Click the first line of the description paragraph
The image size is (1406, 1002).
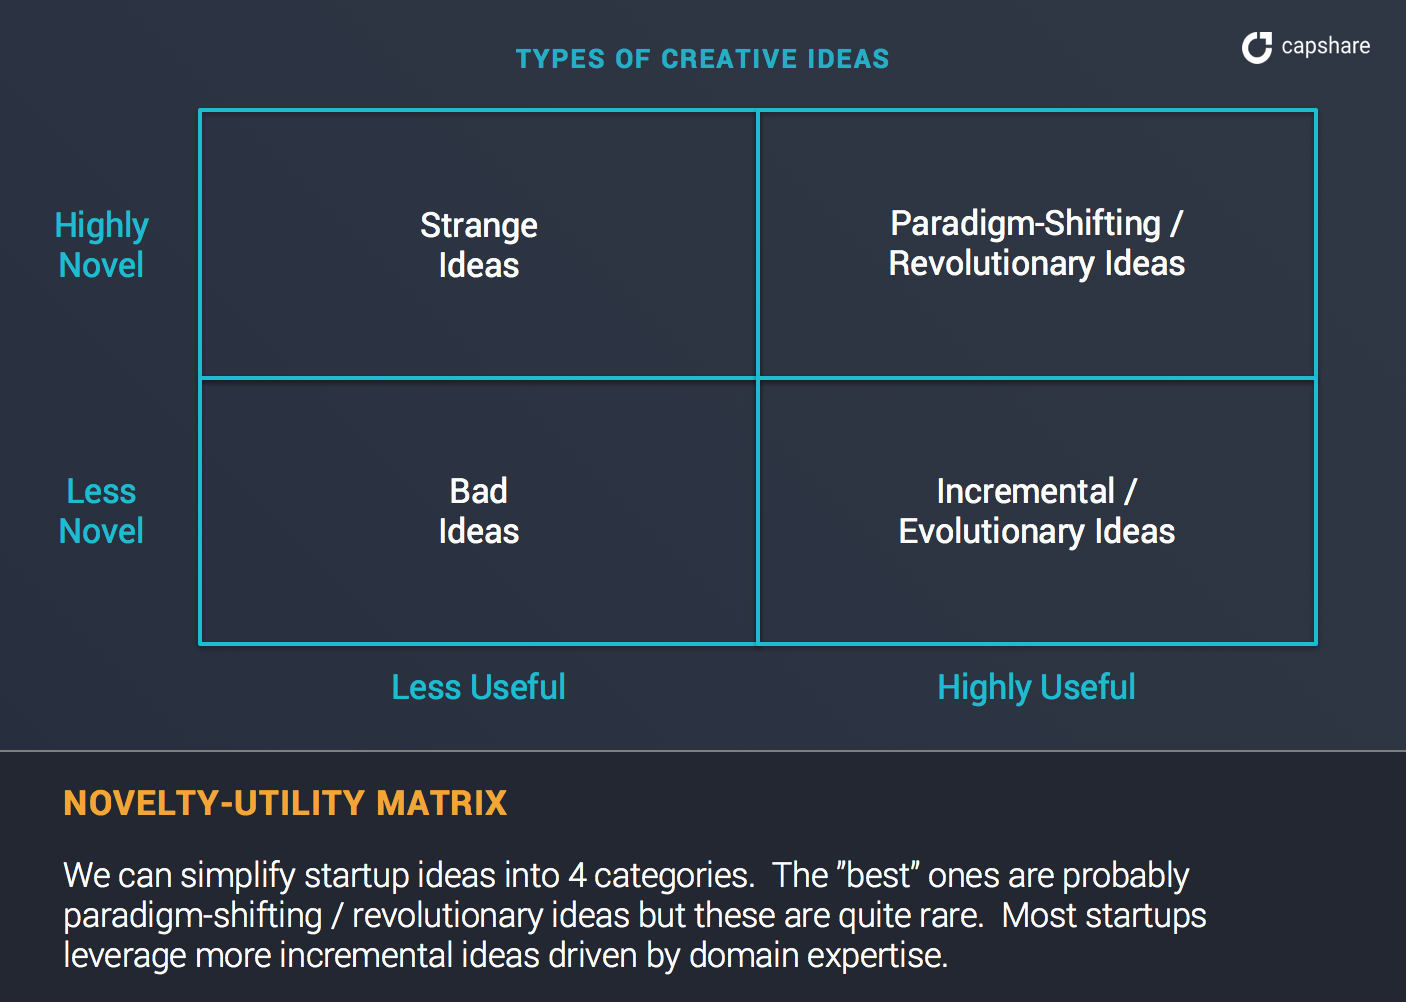626,876
